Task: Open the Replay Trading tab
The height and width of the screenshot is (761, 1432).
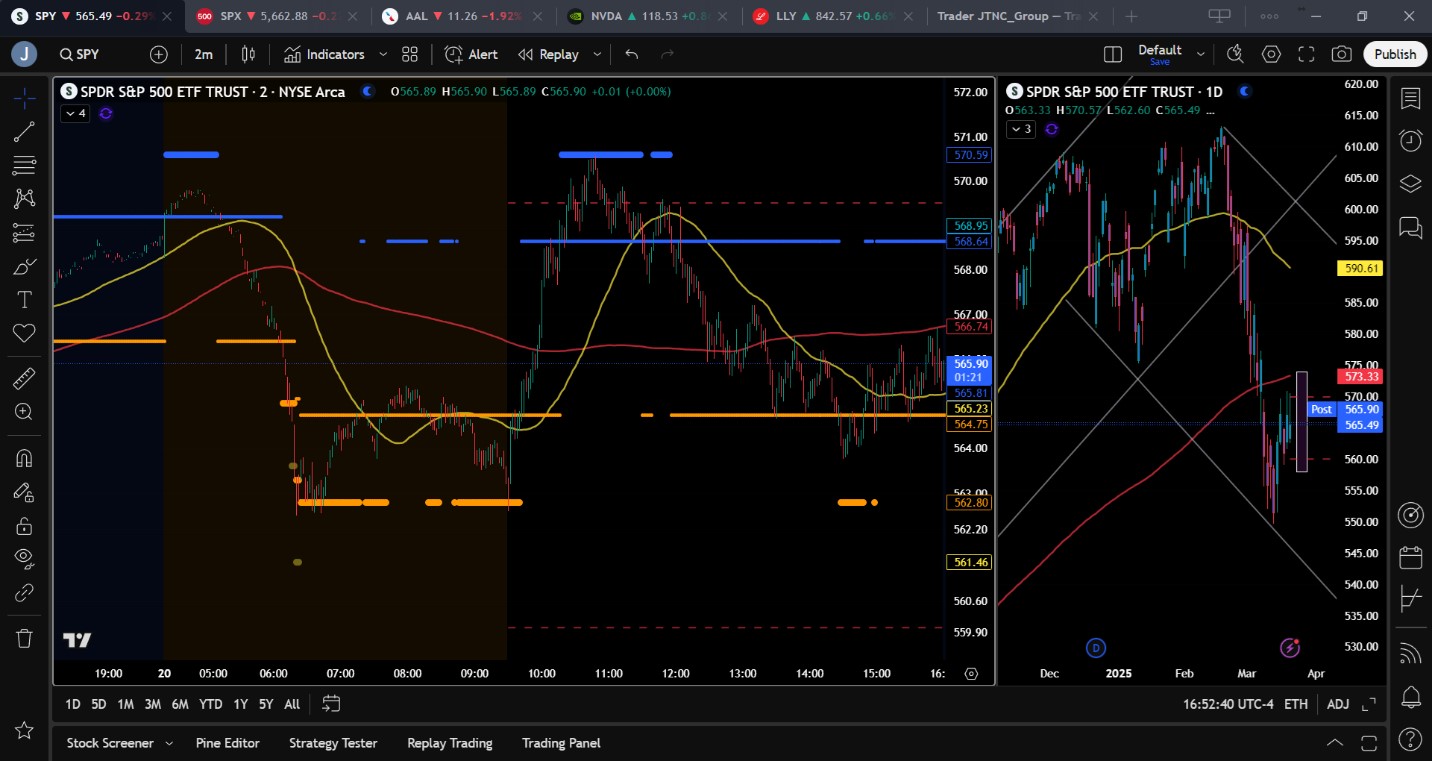Action: tap(450, 743)
